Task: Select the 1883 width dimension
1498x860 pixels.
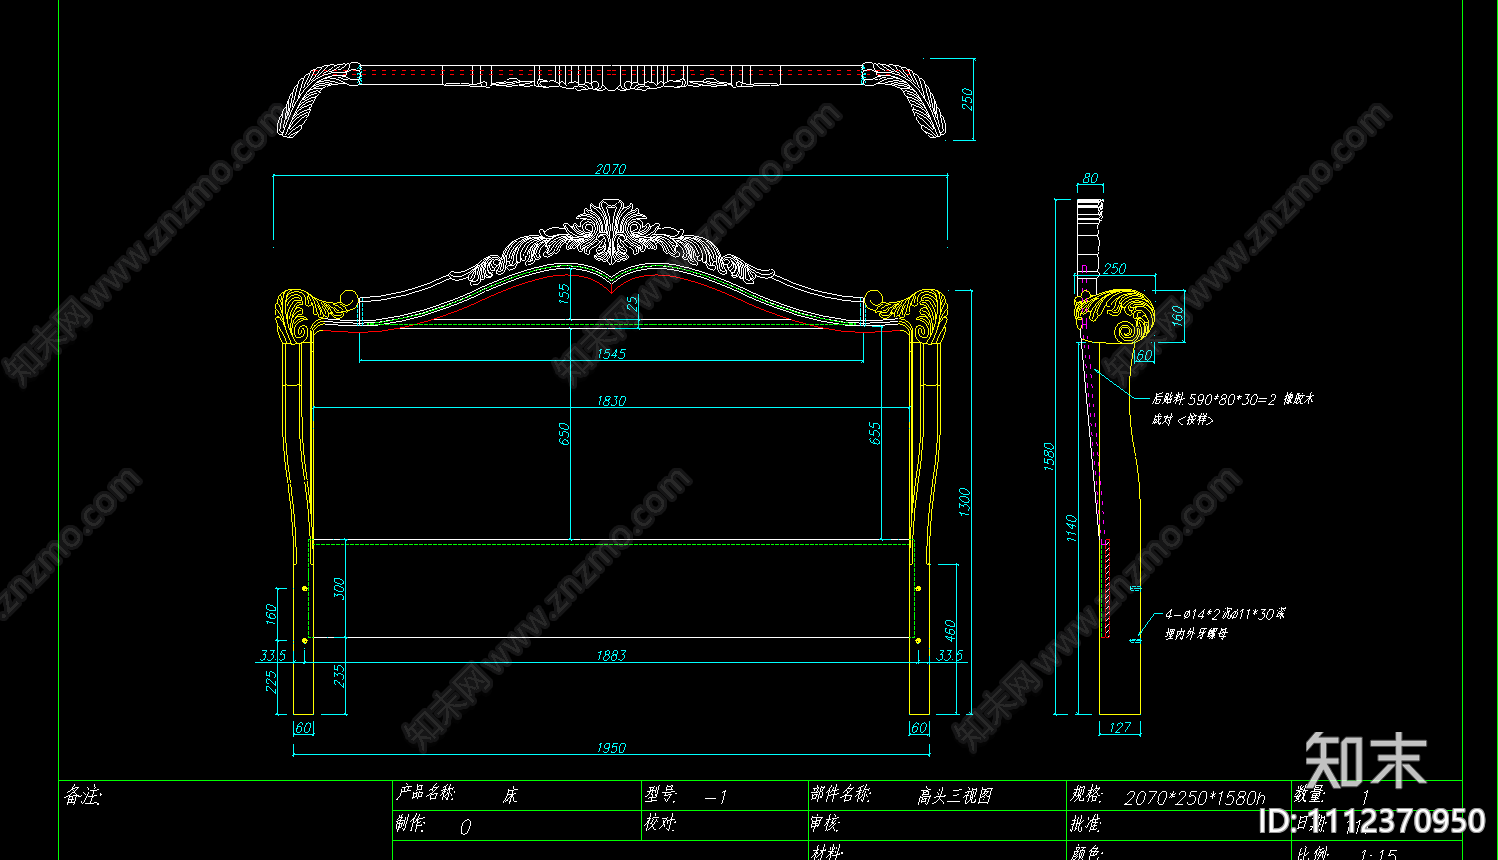Action: pos(611,656)
